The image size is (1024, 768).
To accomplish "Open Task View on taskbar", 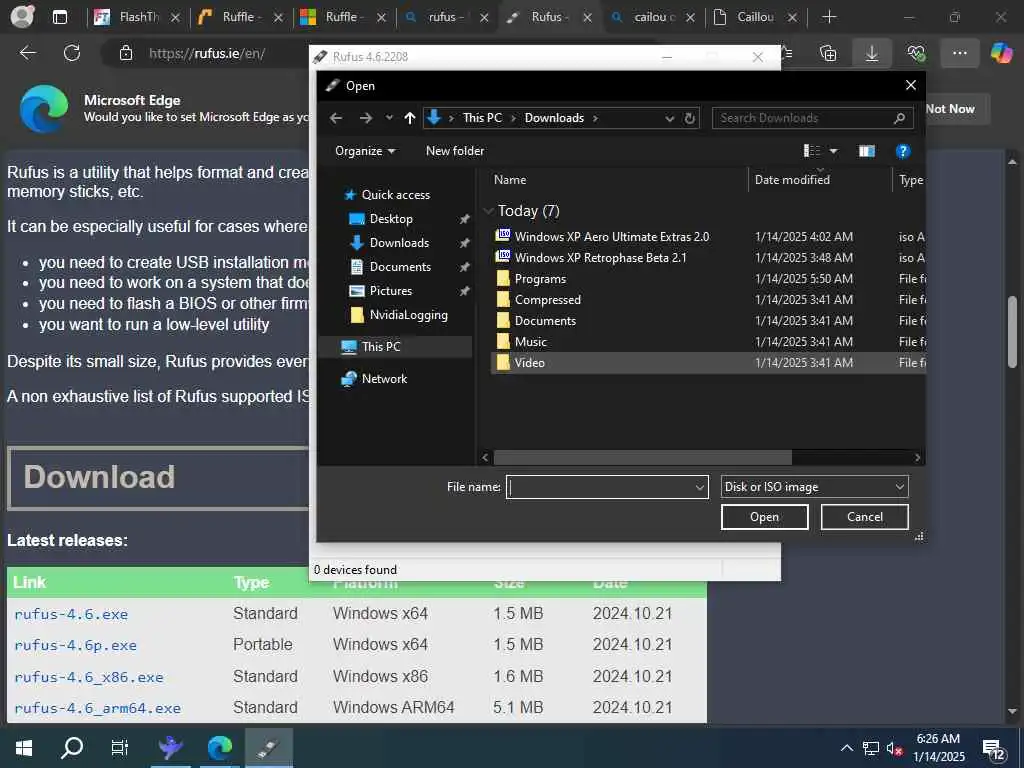I will (120, 748).
